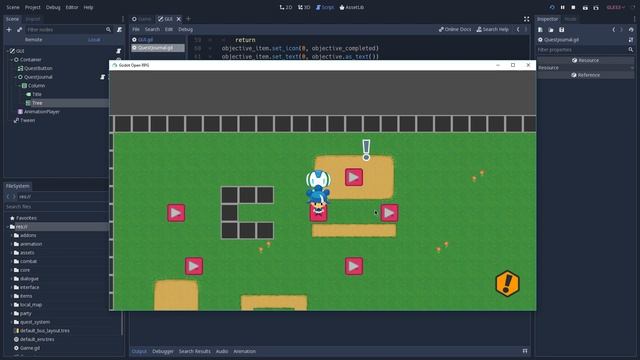Open the script editor File menu

pos(136,29)
